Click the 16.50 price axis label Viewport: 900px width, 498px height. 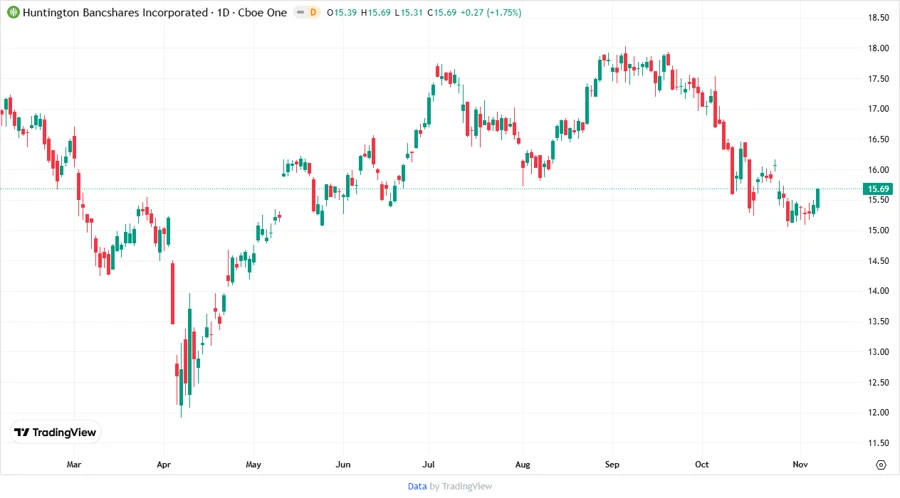coord(878,139)
